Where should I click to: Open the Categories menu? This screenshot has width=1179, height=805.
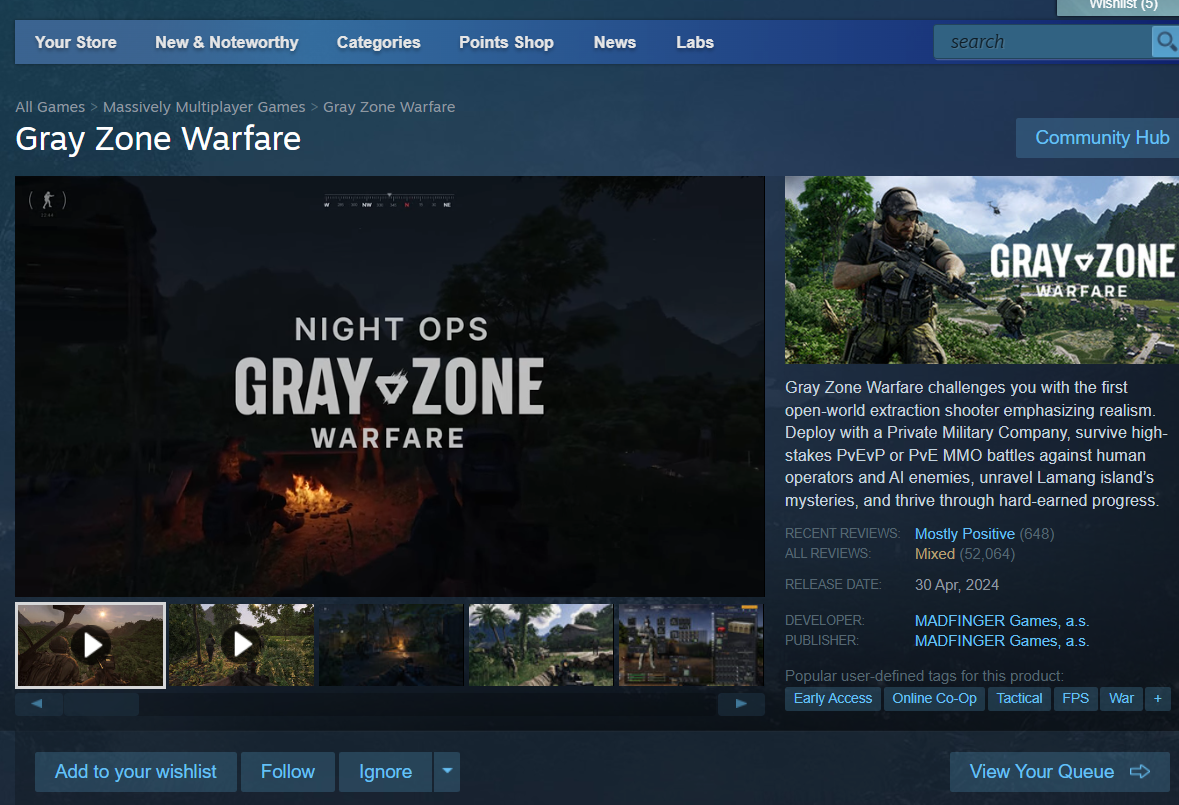point(378,42)
